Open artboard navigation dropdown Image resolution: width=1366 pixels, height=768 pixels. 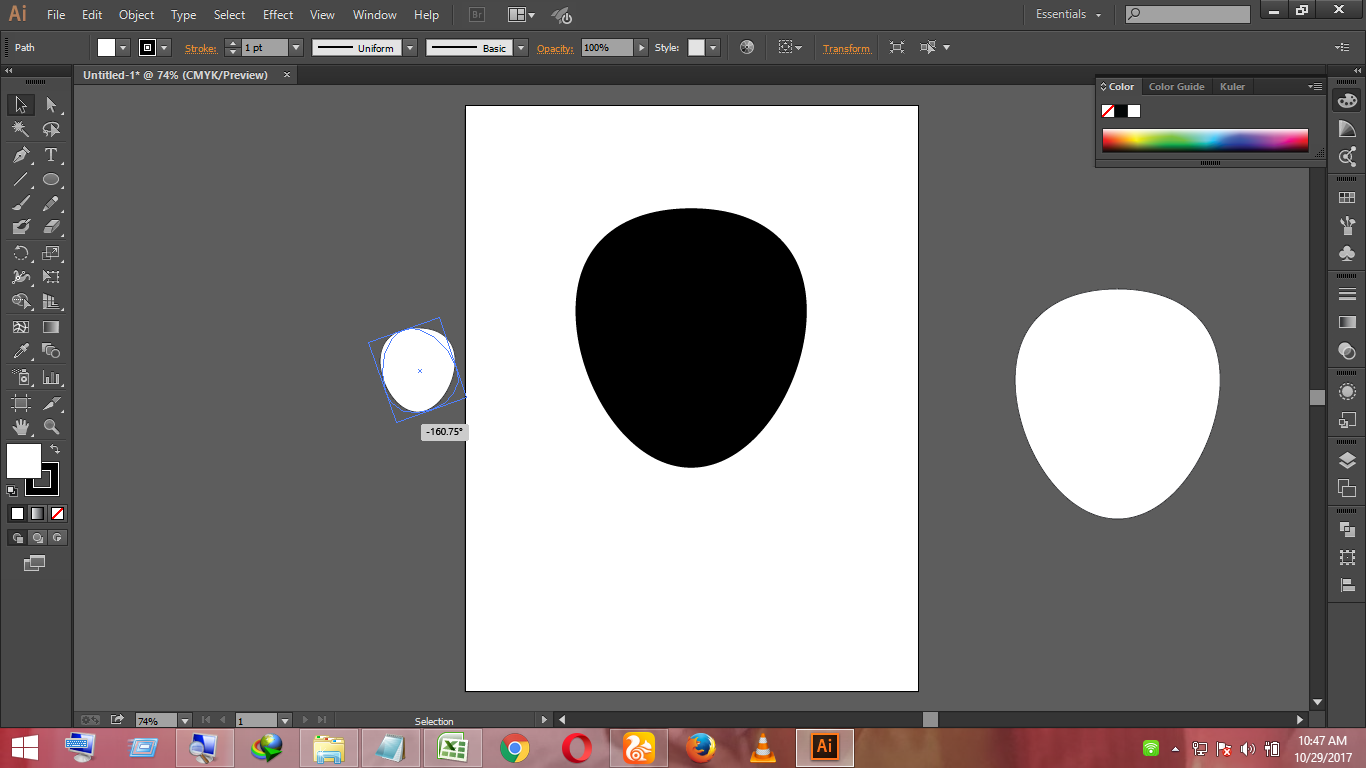click(x=285, y=720)
